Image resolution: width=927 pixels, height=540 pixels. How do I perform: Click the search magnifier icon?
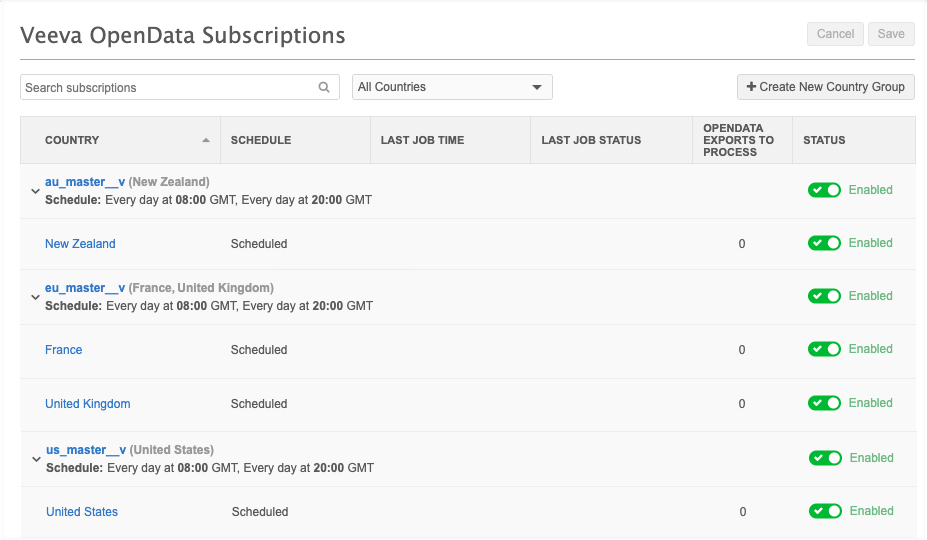tap(324, 88)
